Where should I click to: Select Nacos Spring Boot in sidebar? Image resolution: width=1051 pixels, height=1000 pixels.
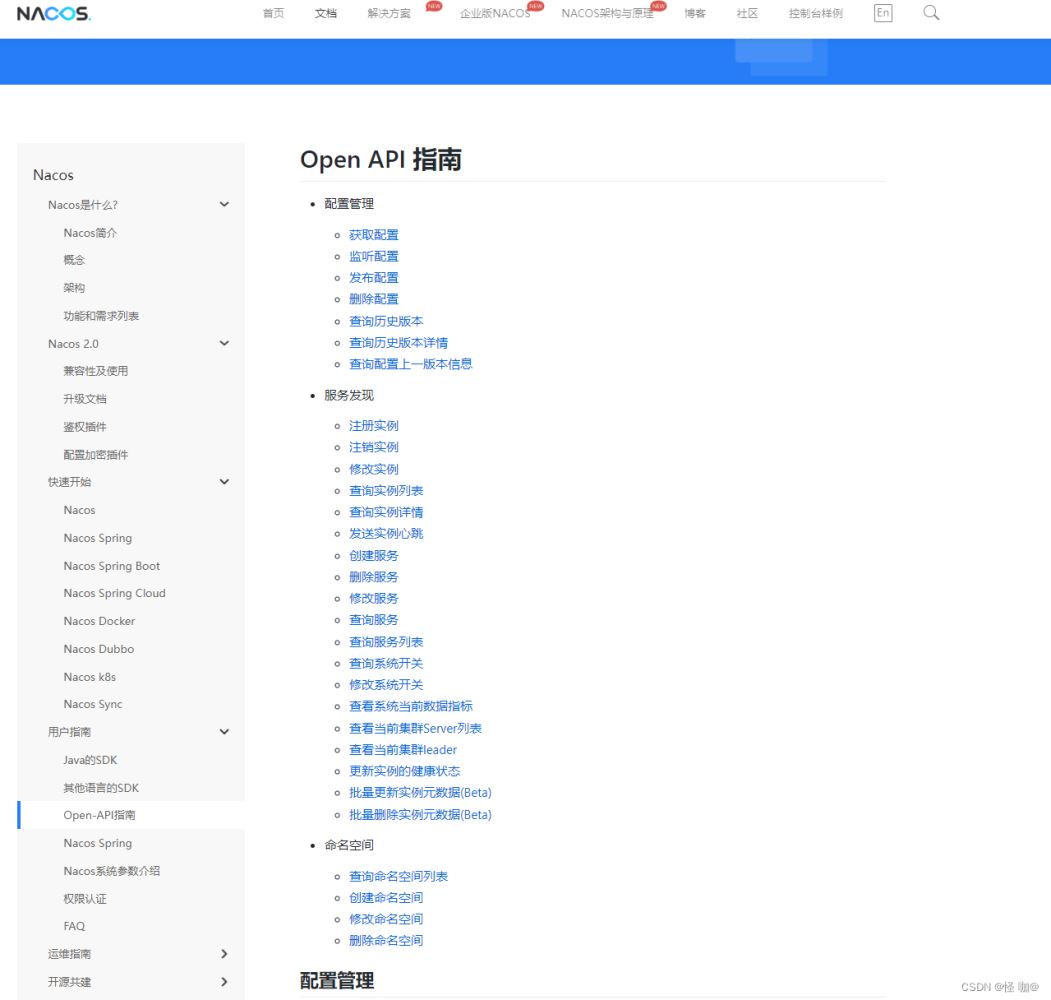(111, 566)
